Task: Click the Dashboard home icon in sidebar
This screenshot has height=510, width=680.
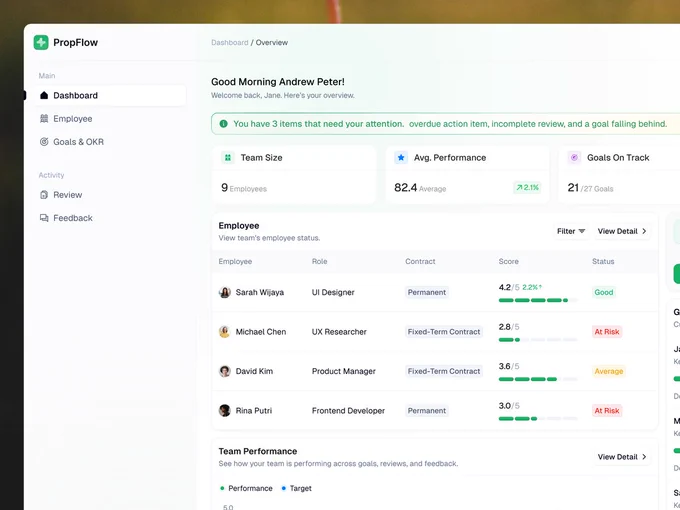Action: (x=44, y=95)
